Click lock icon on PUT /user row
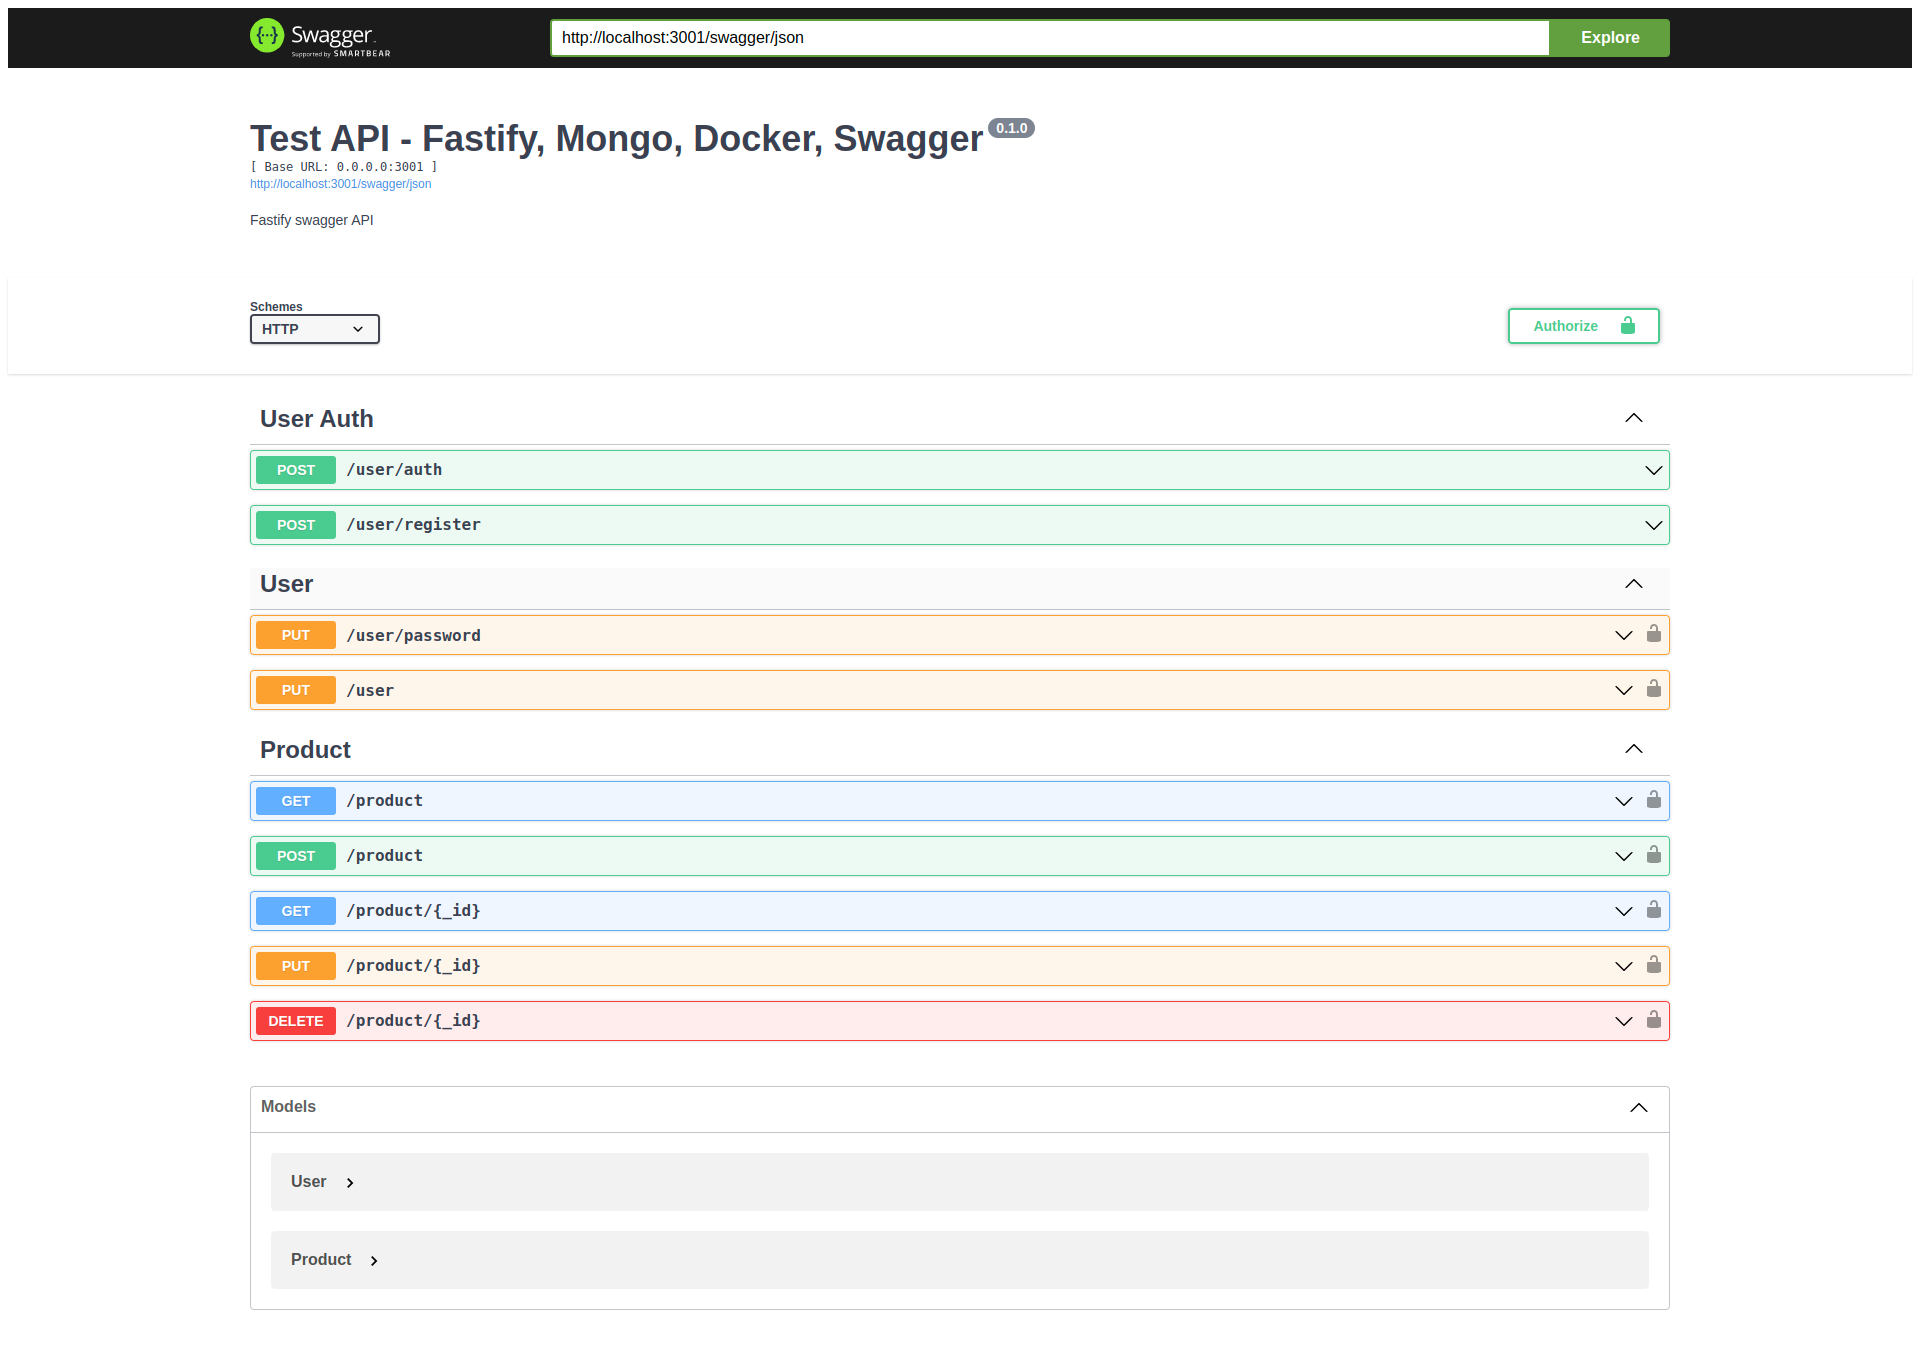 [x=1653, y=689]
